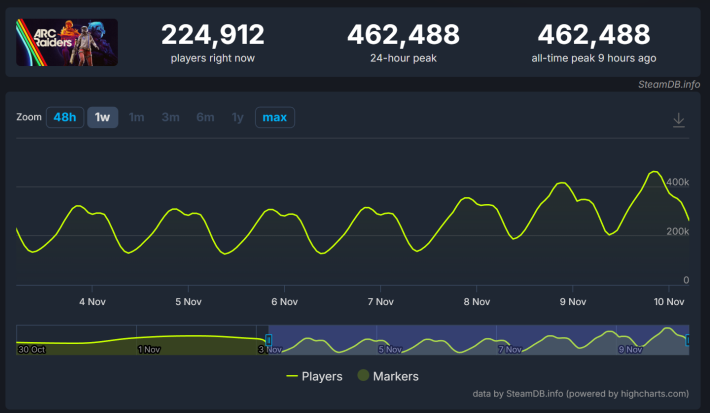Choose the 1m zoom option

point(137,117)
